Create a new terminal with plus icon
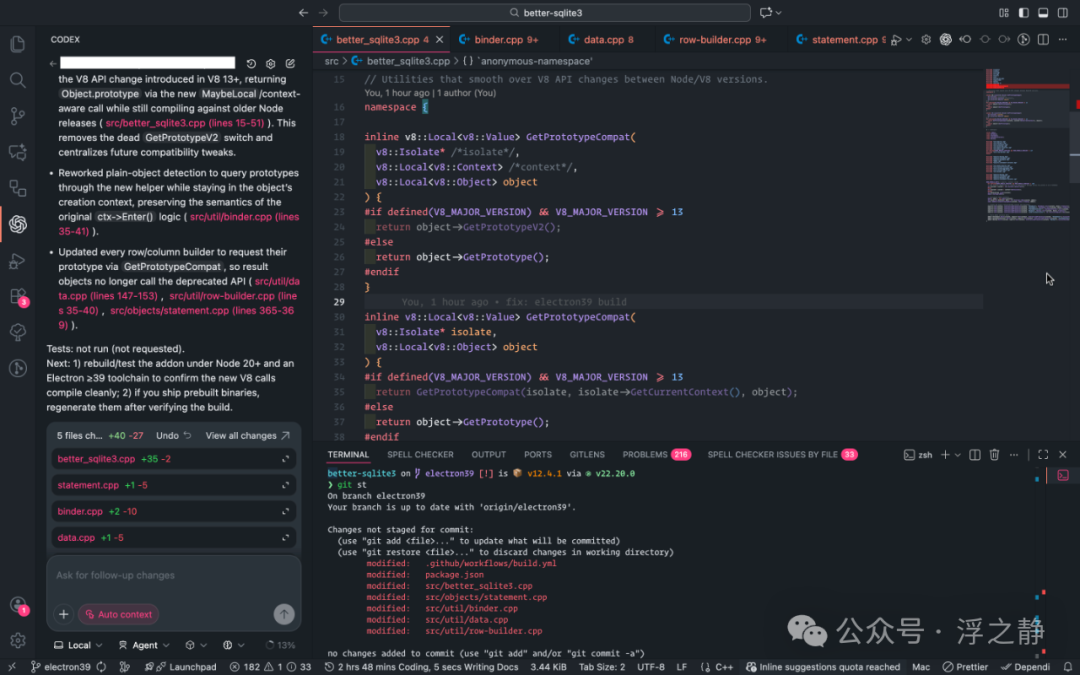 click(945, 455)
